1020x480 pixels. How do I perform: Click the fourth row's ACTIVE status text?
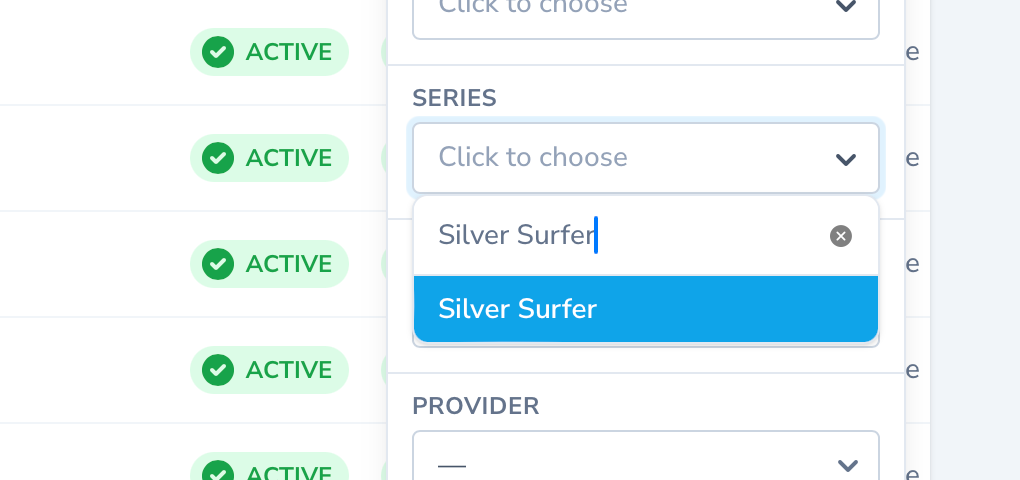288,370
